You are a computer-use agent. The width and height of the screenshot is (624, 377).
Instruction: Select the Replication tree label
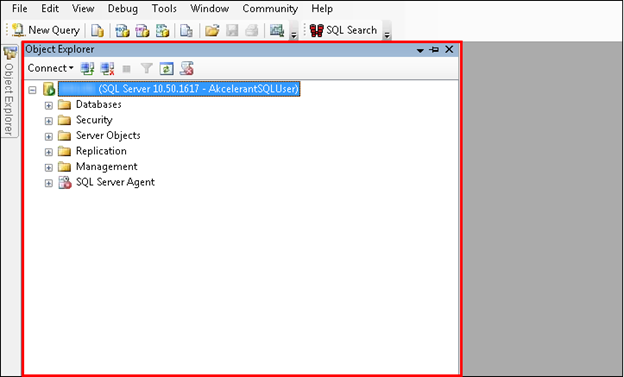tap(101, 151)
